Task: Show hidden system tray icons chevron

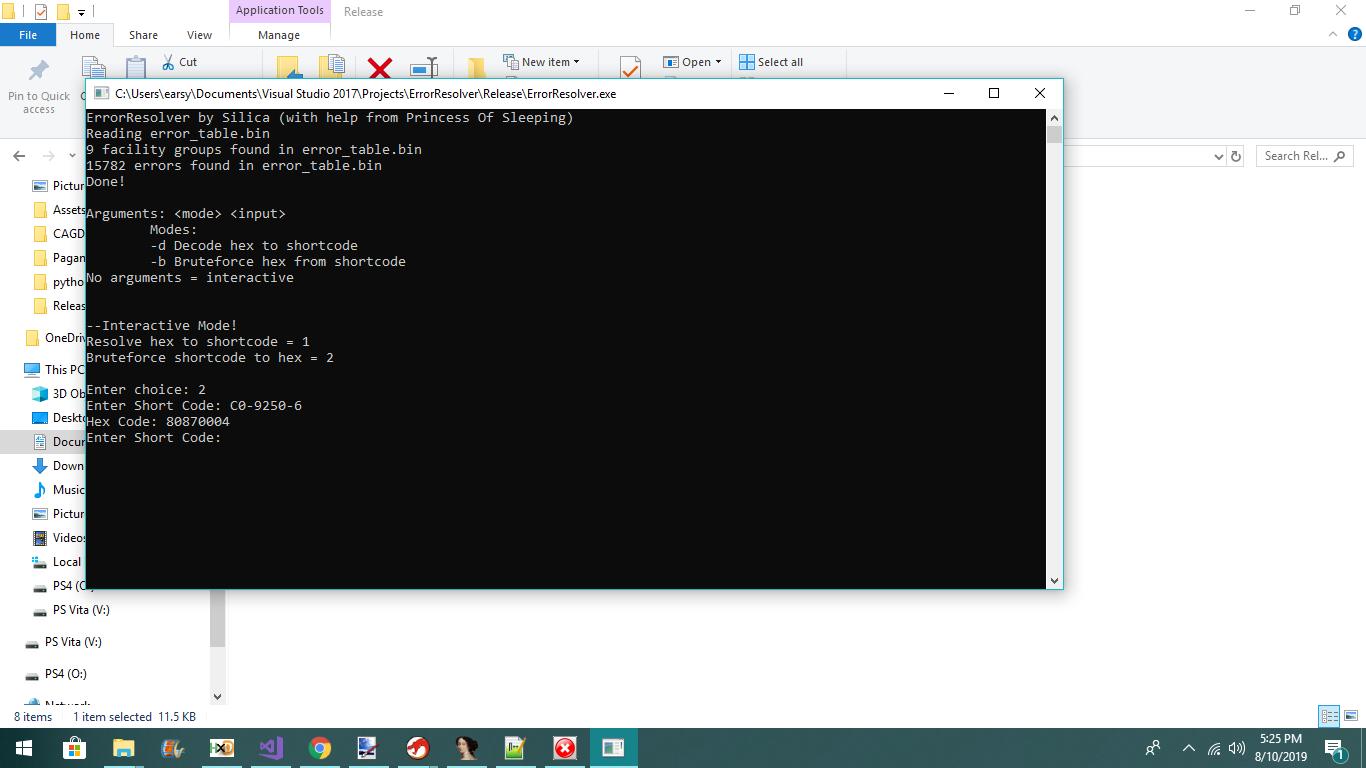Action: click(1189, 748)
